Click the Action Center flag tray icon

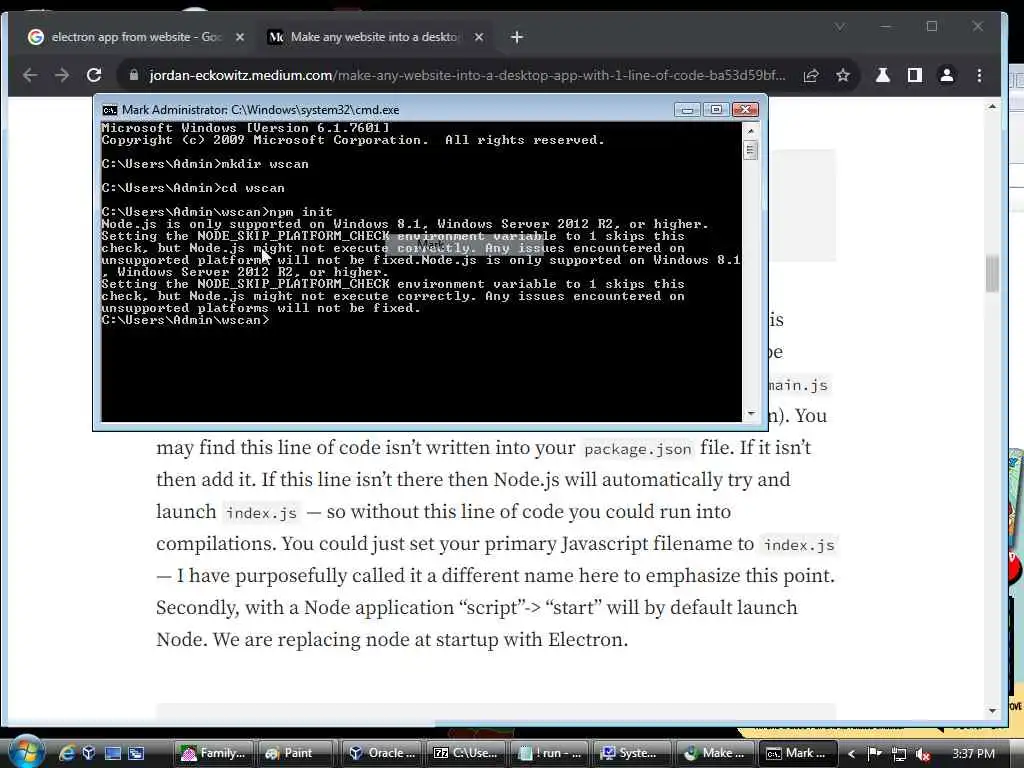pyautogui.click(x=875, y=754)
